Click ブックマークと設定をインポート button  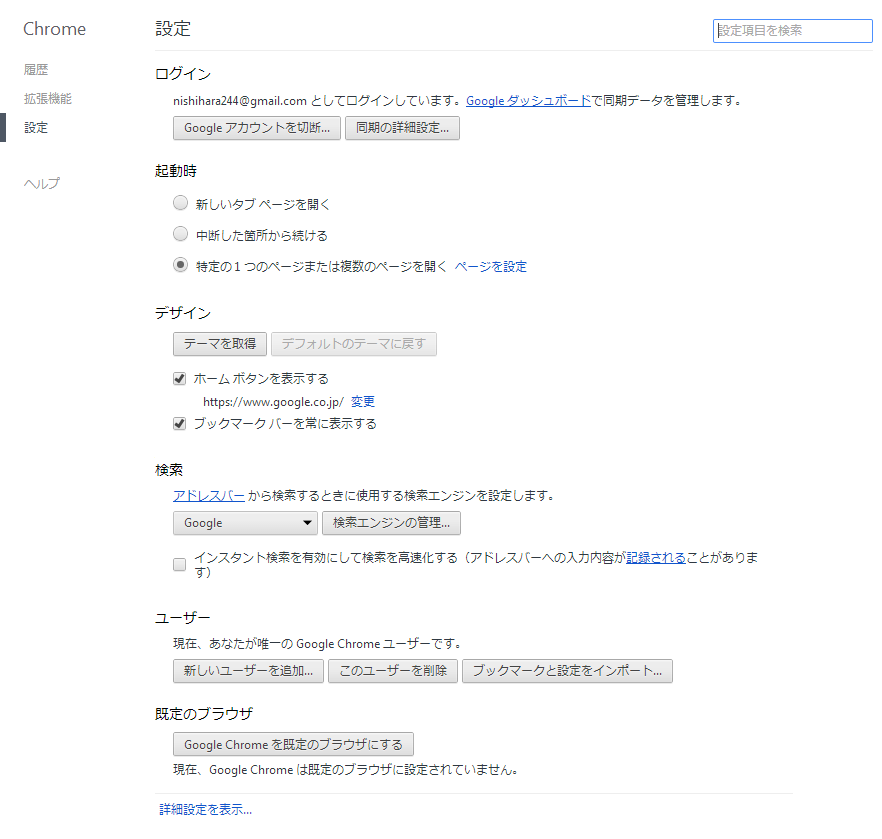[567, 671]
